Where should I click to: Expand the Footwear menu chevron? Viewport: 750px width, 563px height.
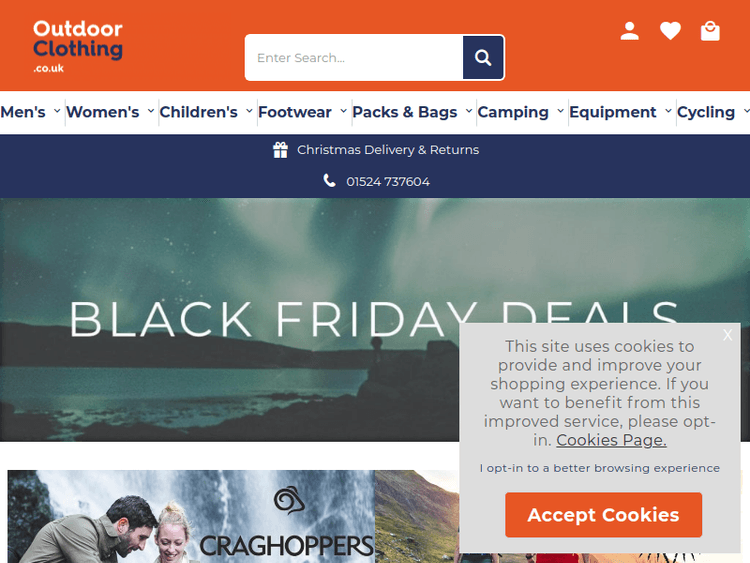pyautogui.click(x=343, y=111)
